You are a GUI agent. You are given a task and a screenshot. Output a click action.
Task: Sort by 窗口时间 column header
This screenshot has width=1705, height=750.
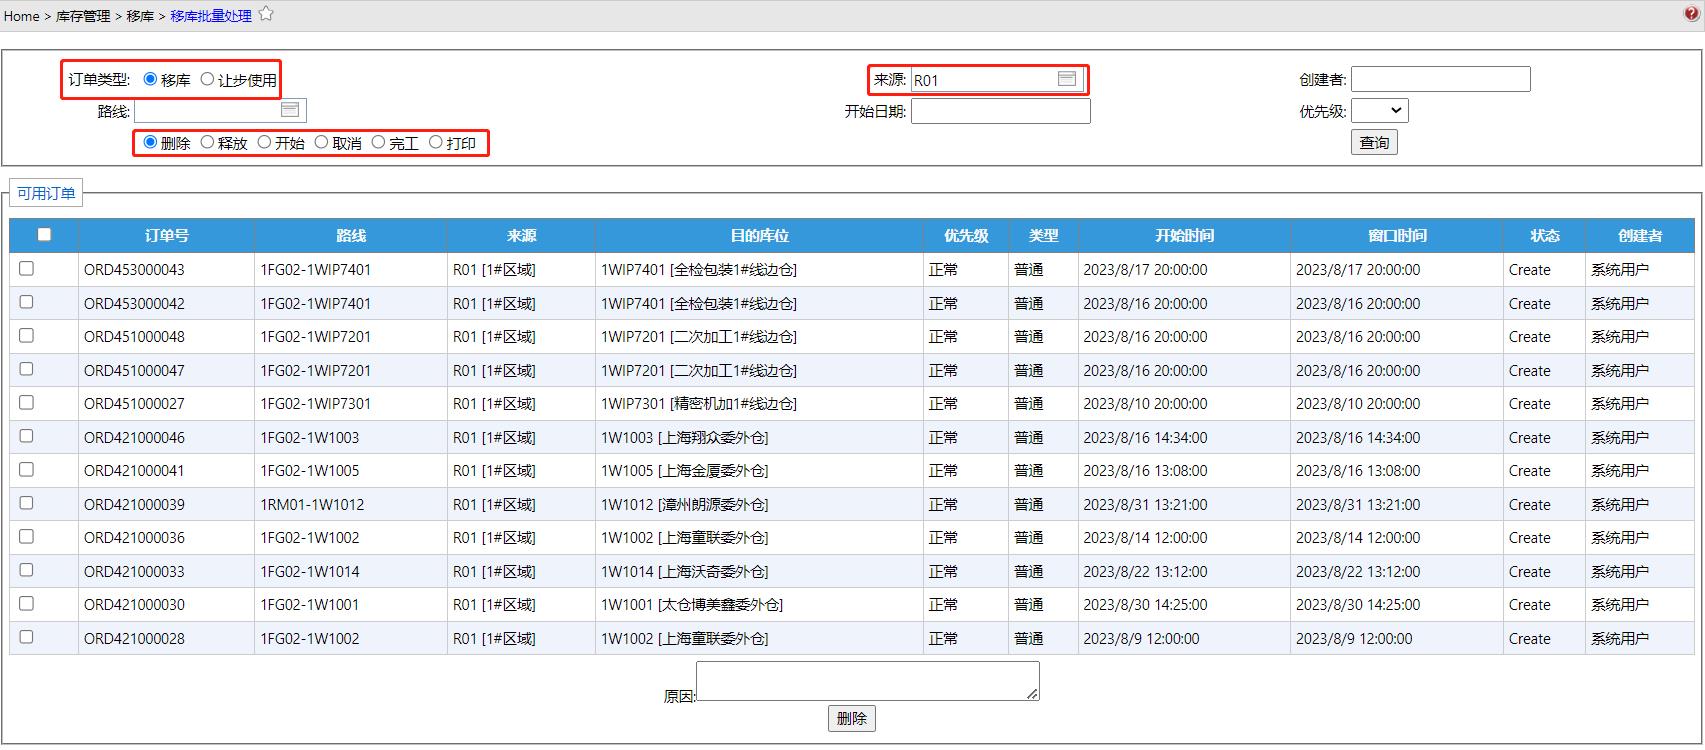click(1397, 236)
